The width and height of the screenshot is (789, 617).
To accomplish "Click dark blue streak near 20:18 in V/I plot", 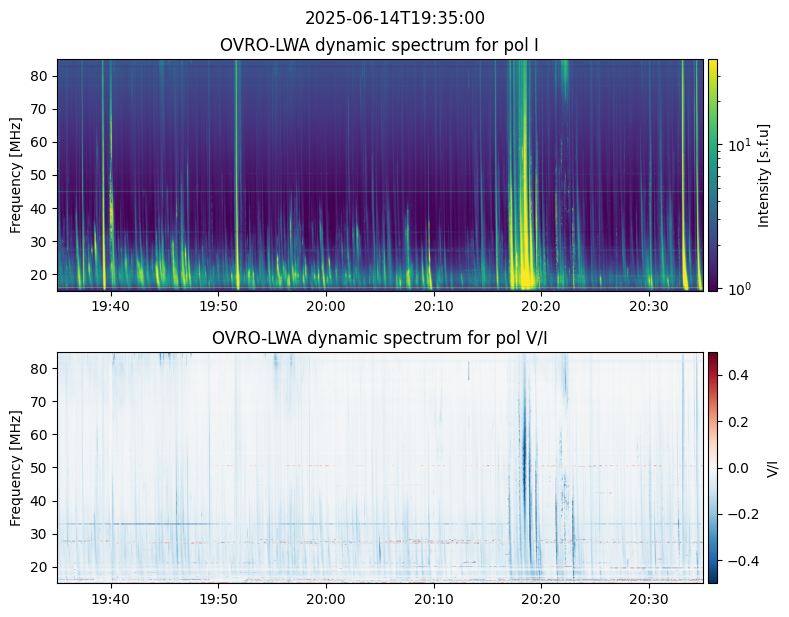I will [521, 450].
